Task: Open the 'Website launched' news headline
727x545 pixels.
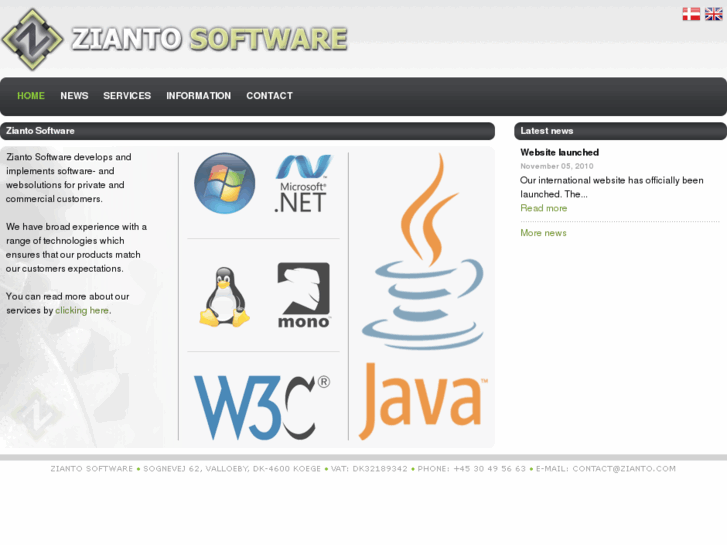Action: pos(559,152)
